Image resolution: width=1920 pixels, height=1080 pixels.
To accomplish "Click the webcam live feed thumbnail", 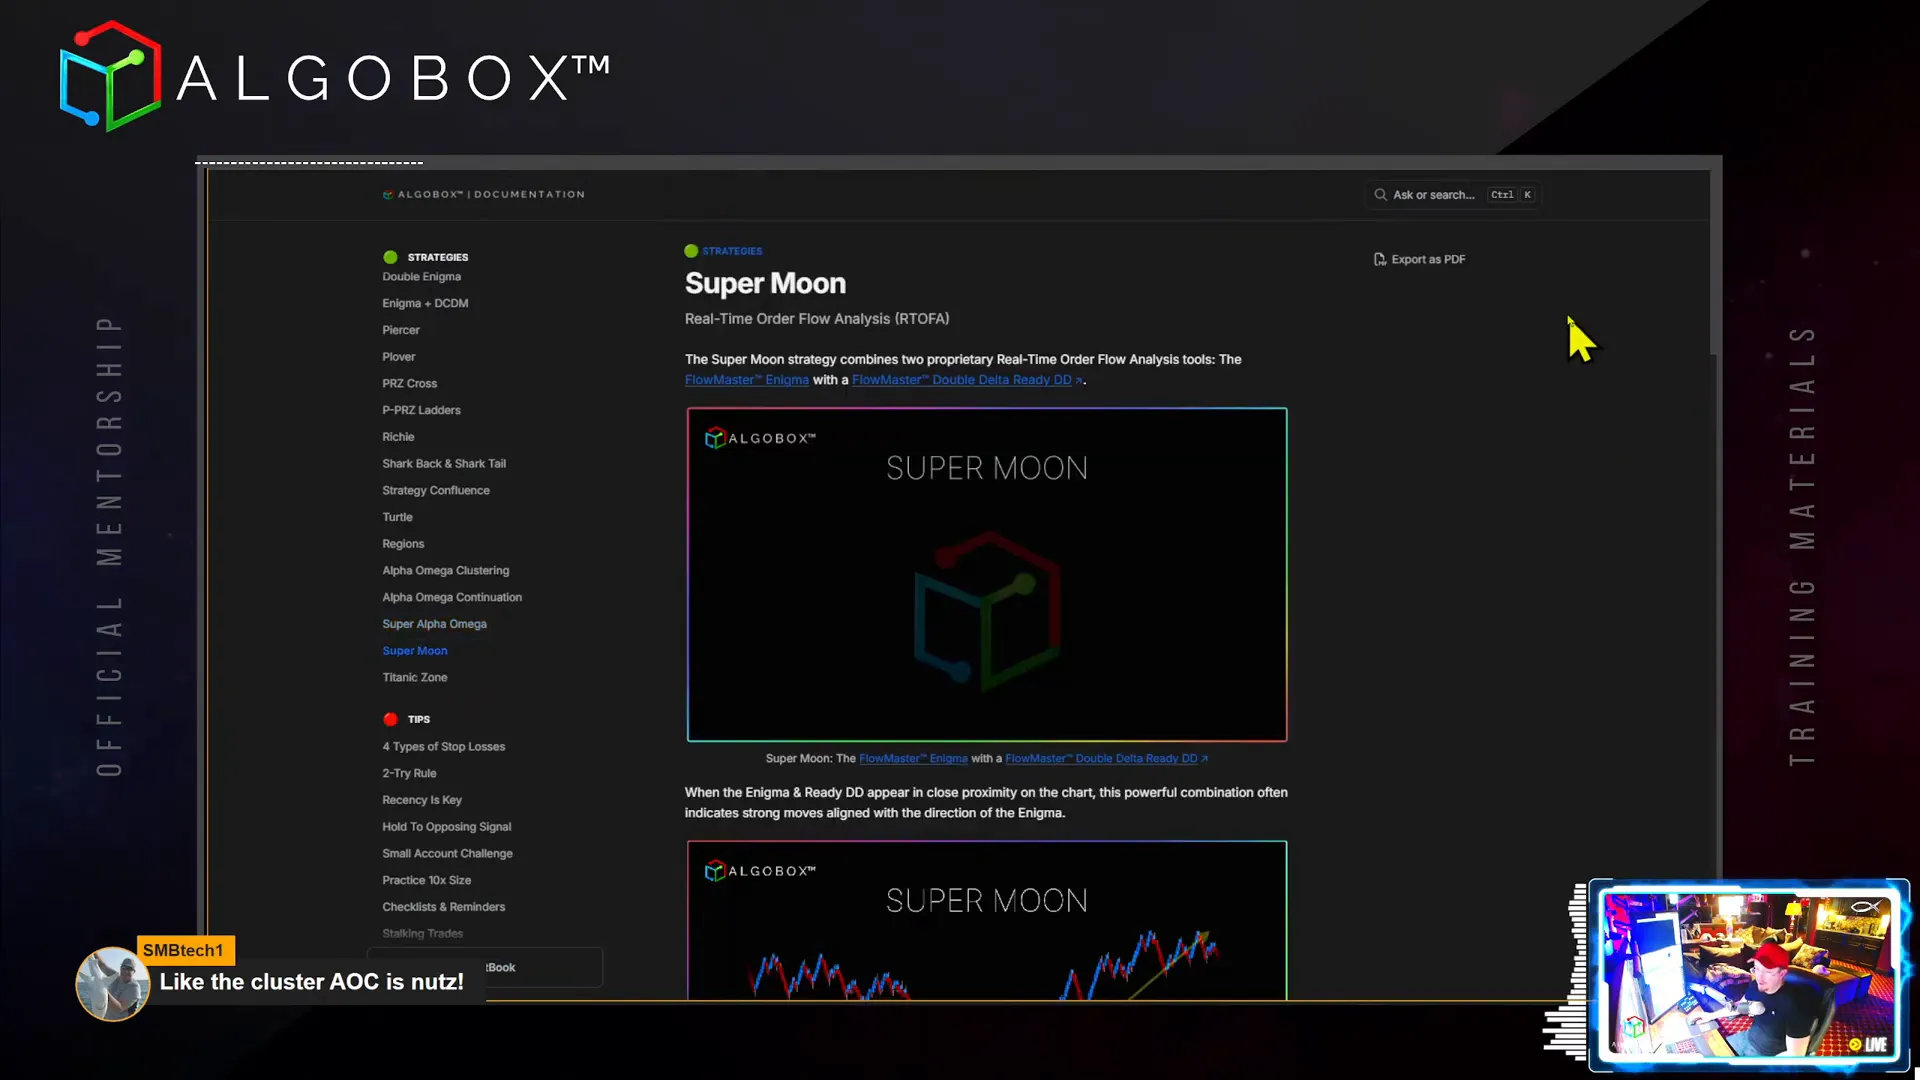I will point(1748,975).
